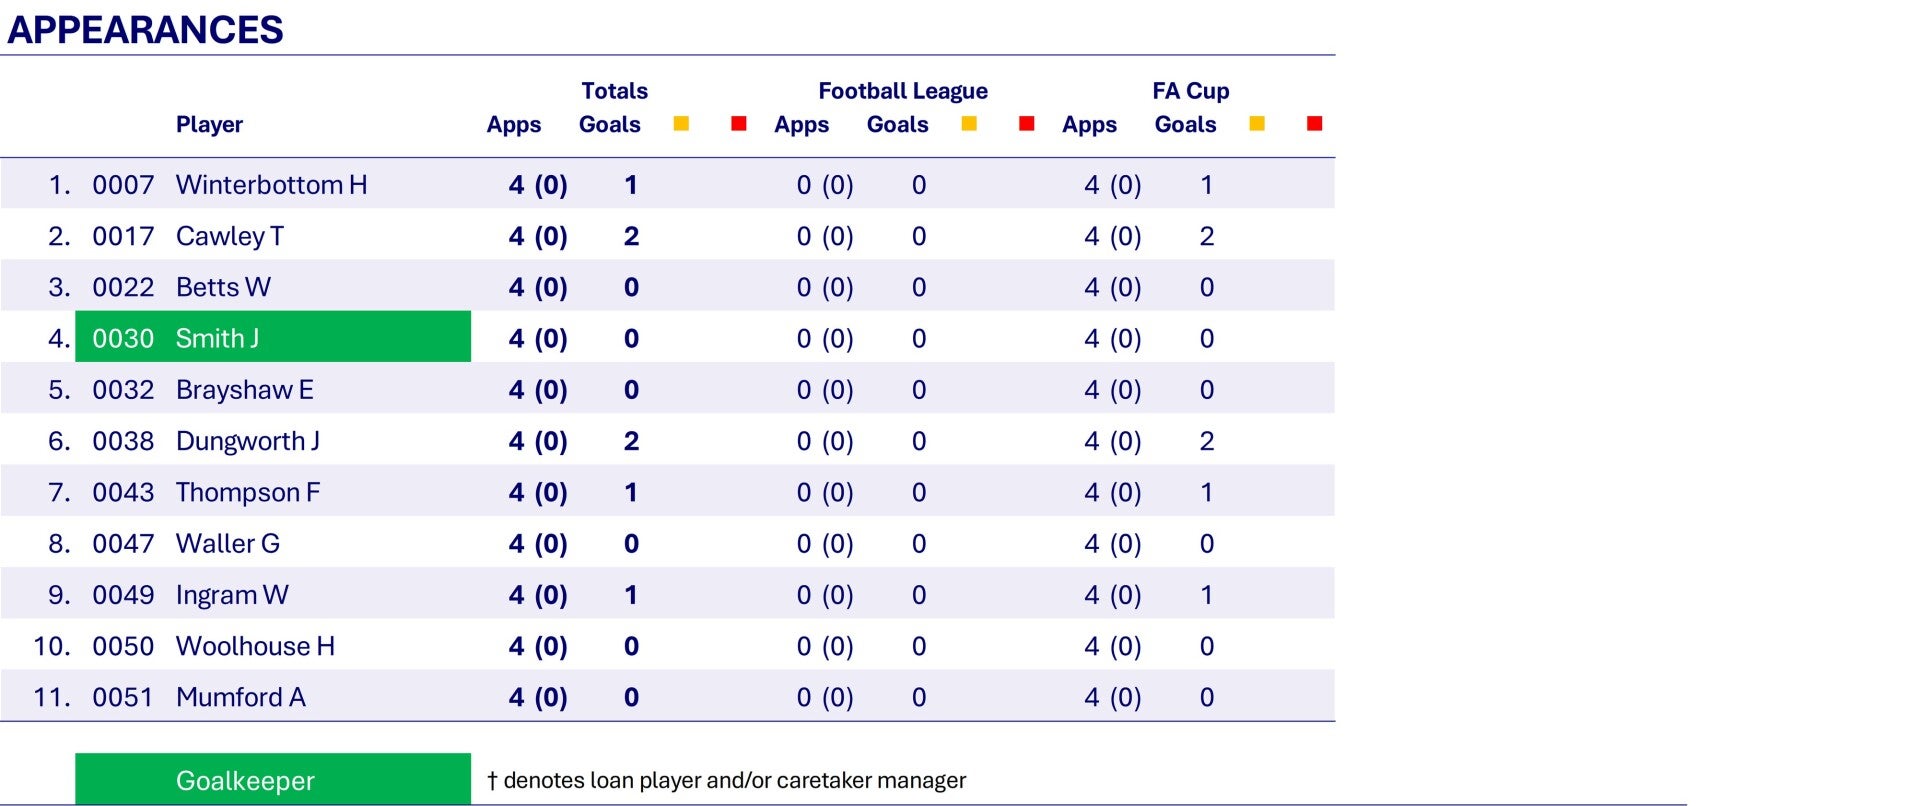Click the Football League group heading
The height and width of the screenshot is (806, 1918).
902,91
